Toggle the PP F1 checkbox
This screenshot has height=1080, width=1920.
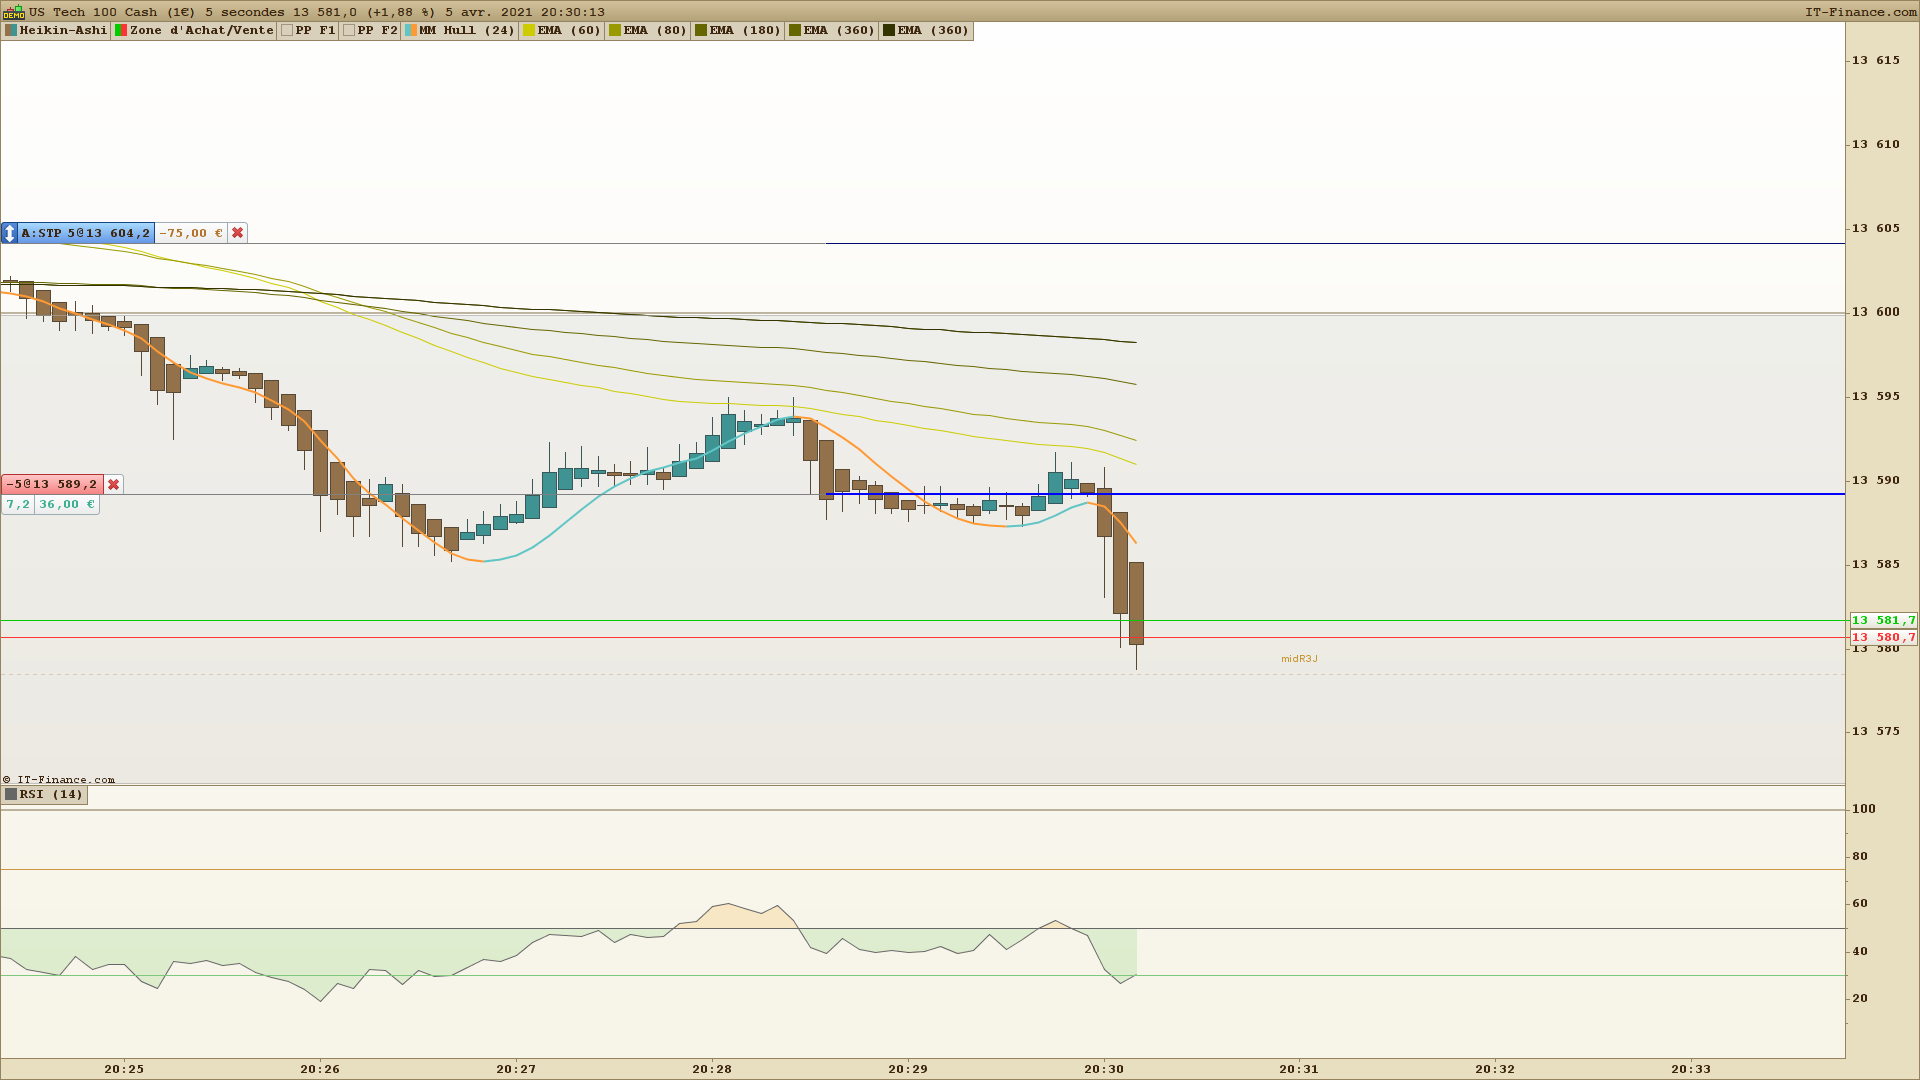[x=287, y=30]
